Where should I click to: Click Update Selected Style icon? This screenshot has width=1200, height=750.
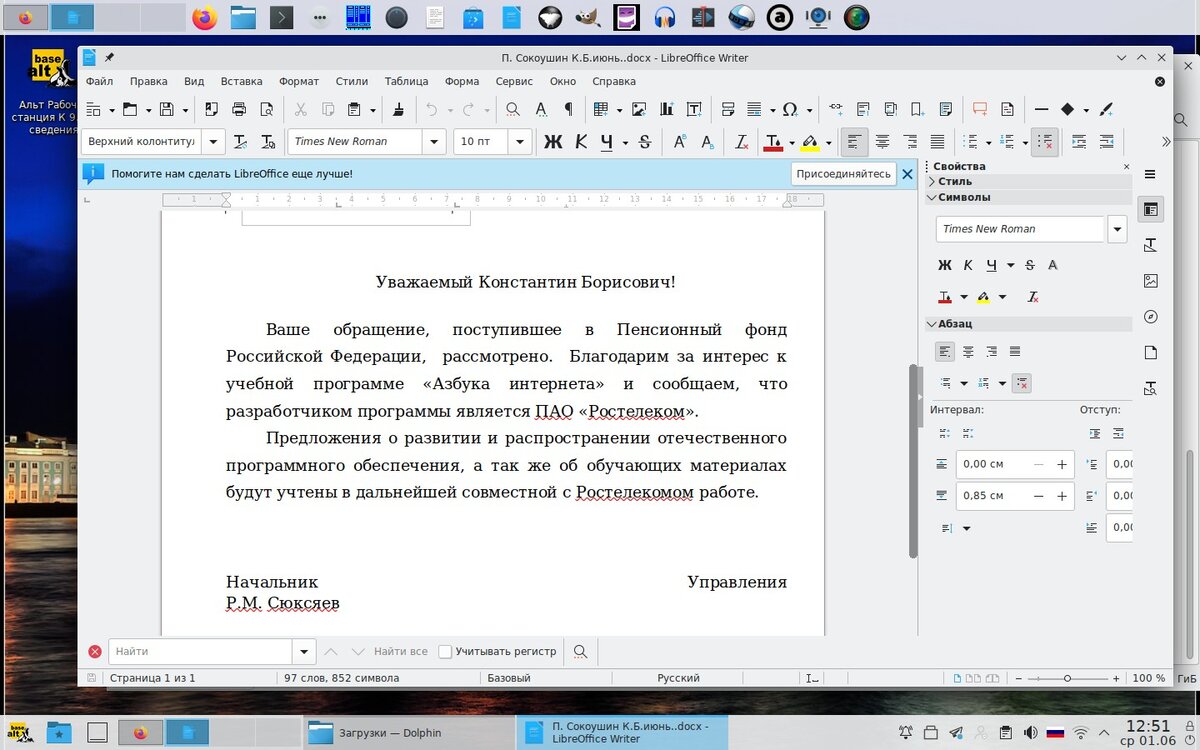(240, 142)
